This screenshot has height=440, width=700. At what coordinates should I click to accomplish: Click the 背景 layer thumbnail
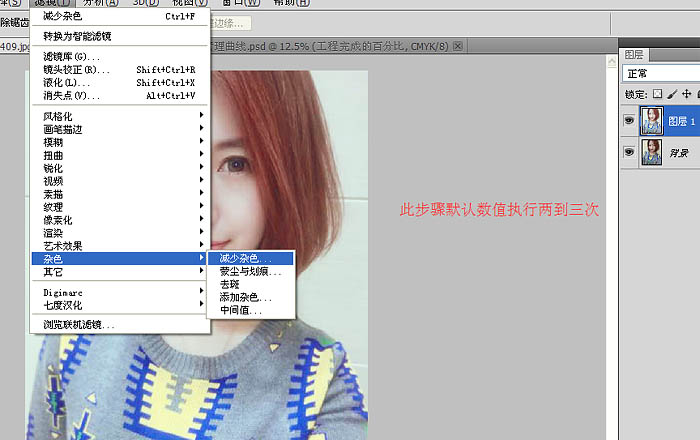point(652,153)
